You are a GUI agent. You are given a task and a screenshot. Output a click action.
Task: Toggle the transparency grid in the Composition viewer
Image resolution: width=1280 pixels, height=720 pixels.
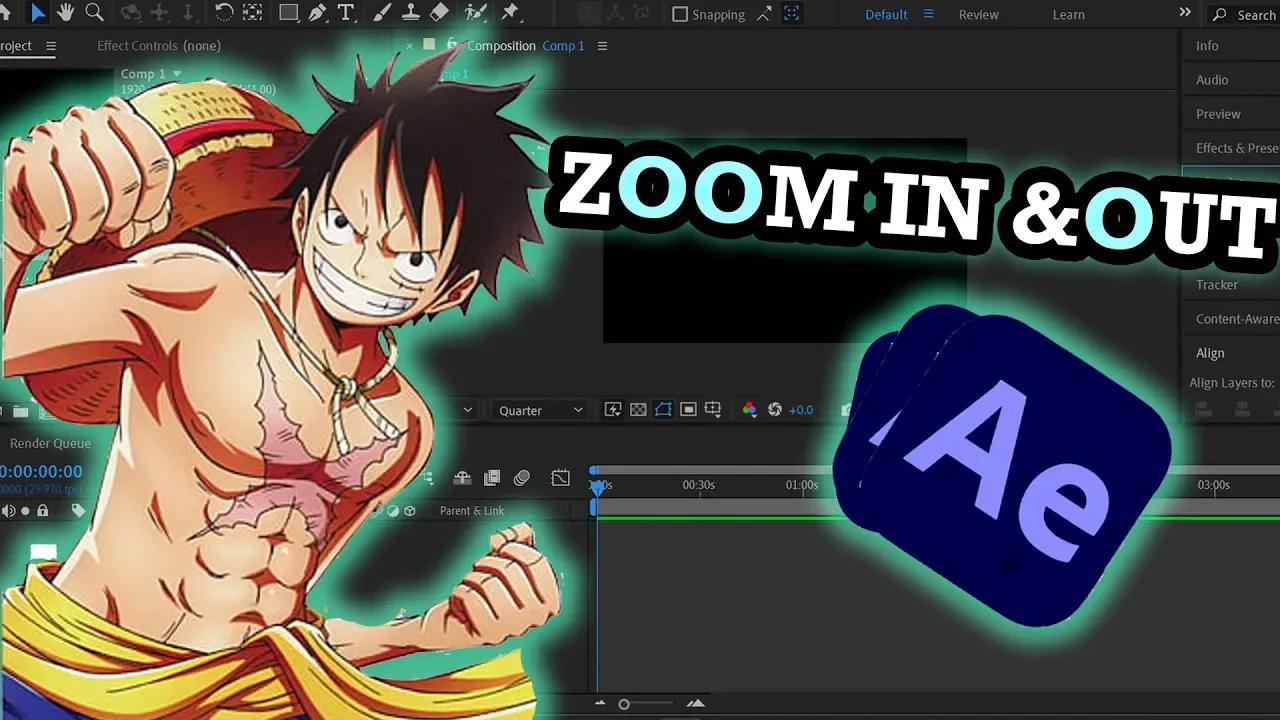click(x=637, y=409)
